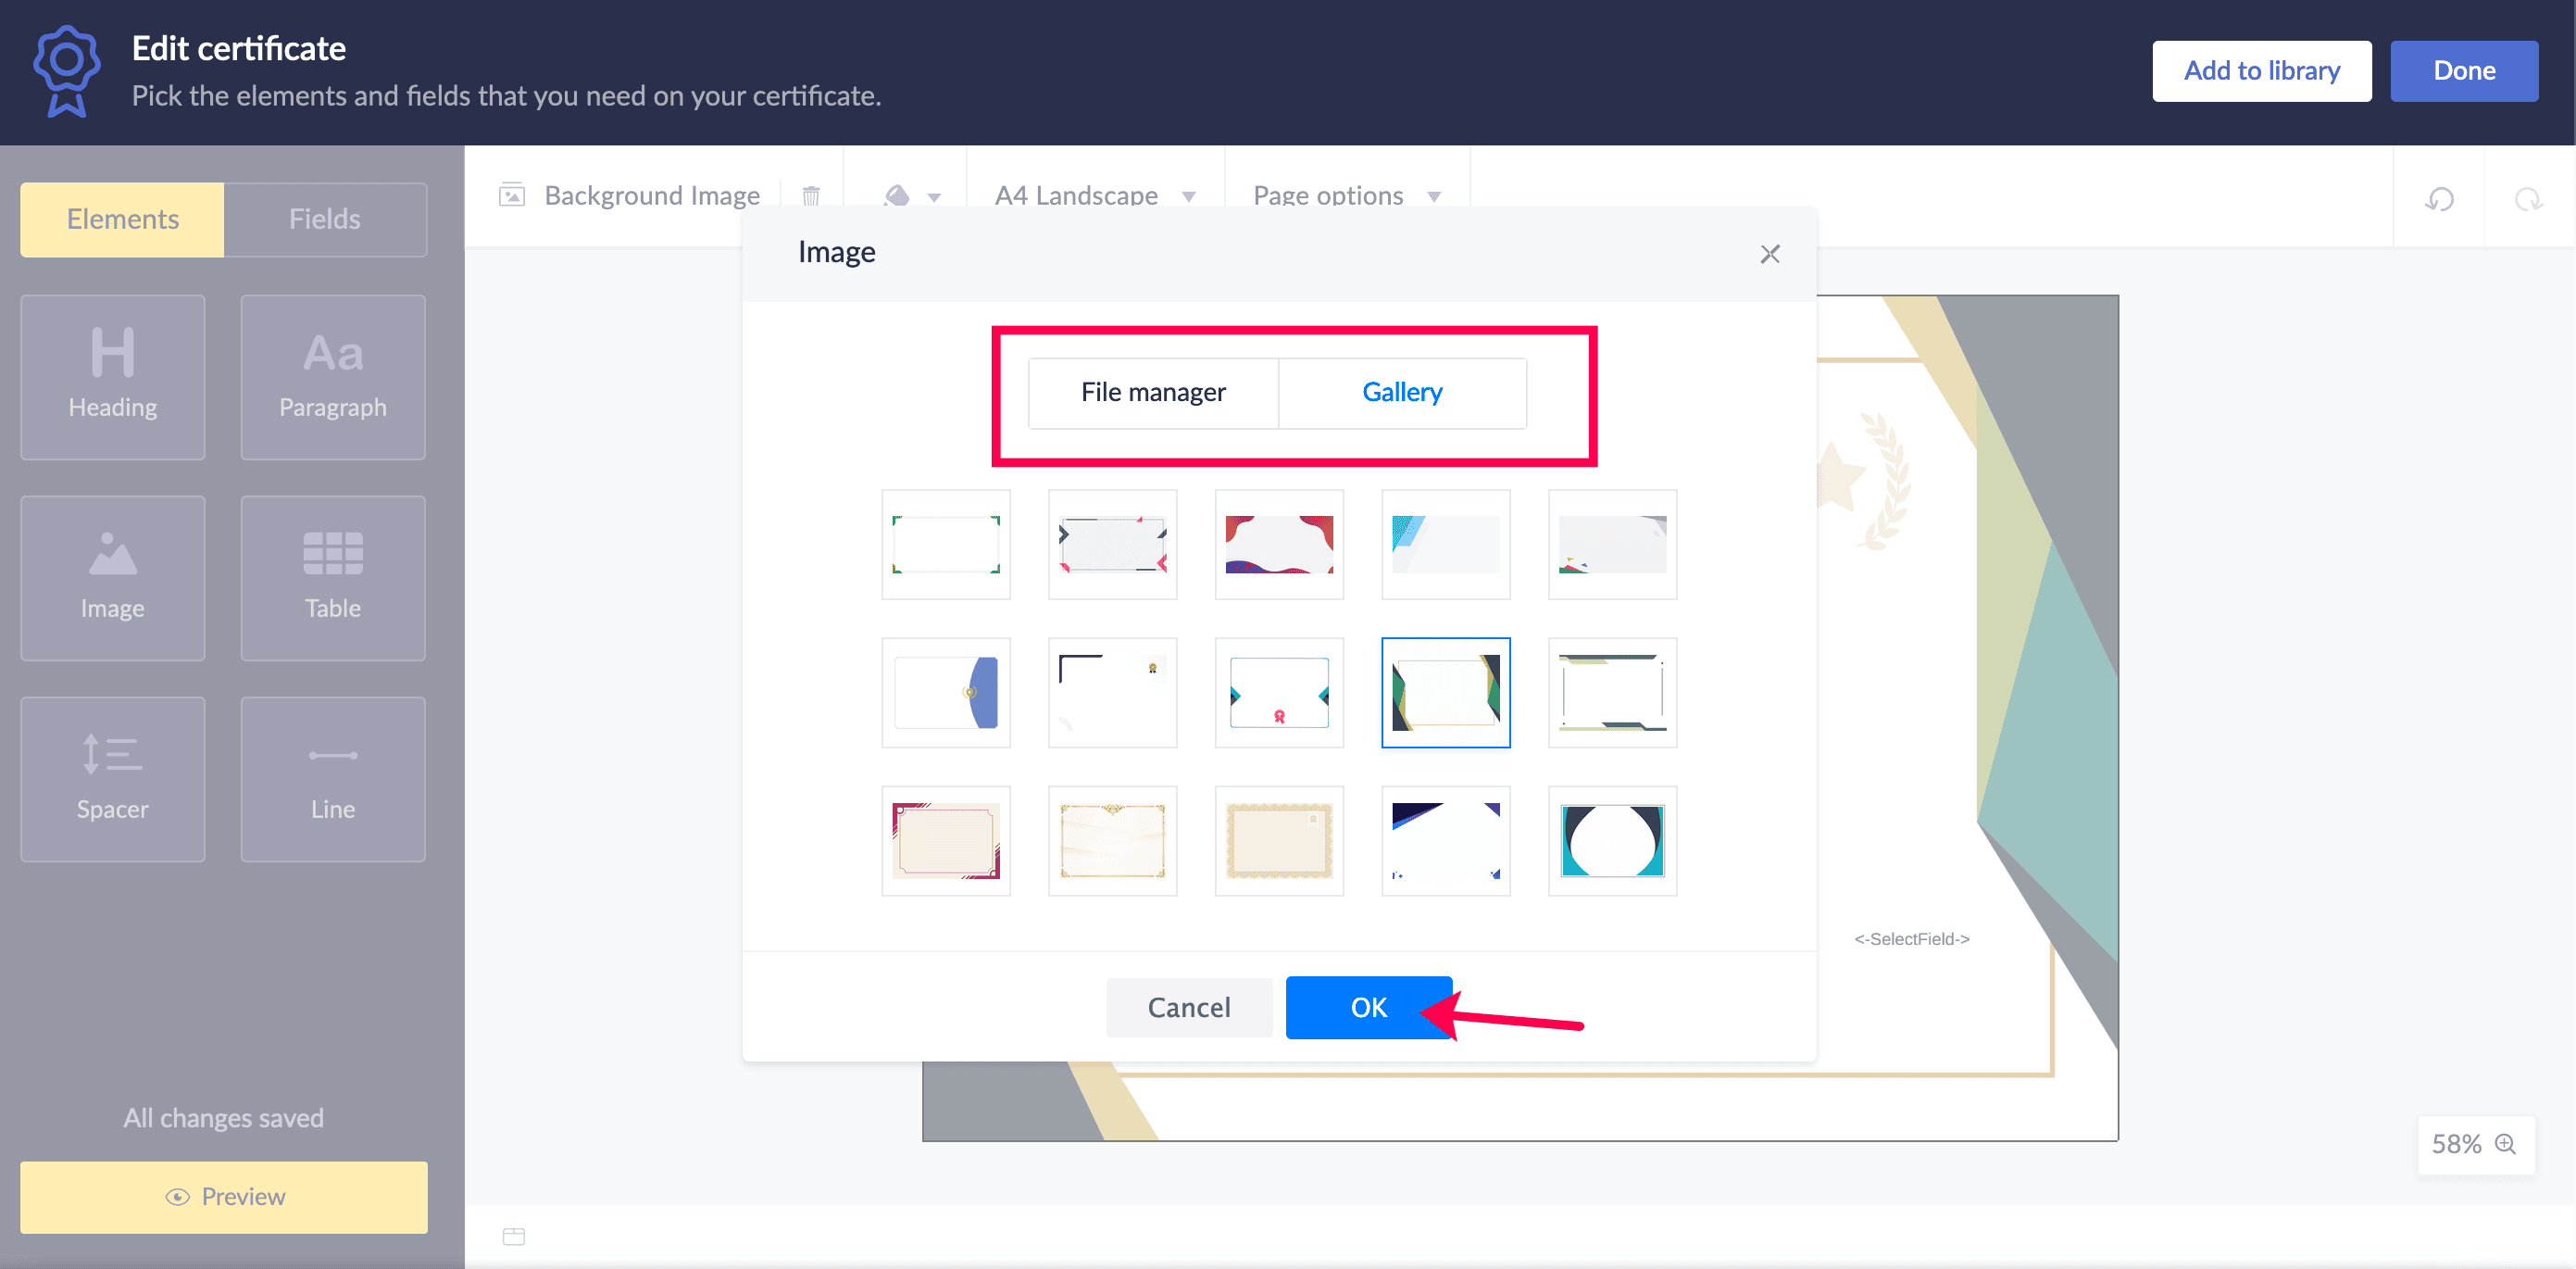The width and height of the screenshot is (2576, 1269).
Task: Choose the selected green and beige geometric background
Action: [1446, 693]
